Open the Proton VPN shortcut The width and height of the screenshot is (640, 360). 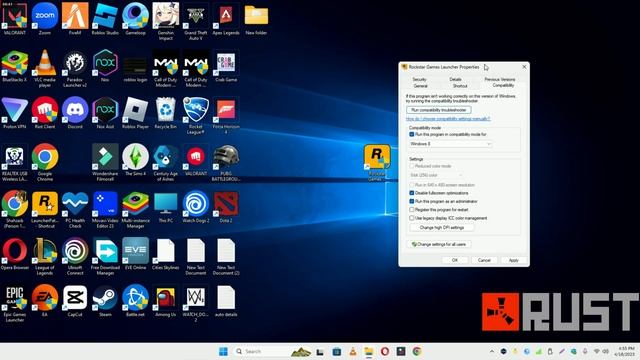pos(15,113)
